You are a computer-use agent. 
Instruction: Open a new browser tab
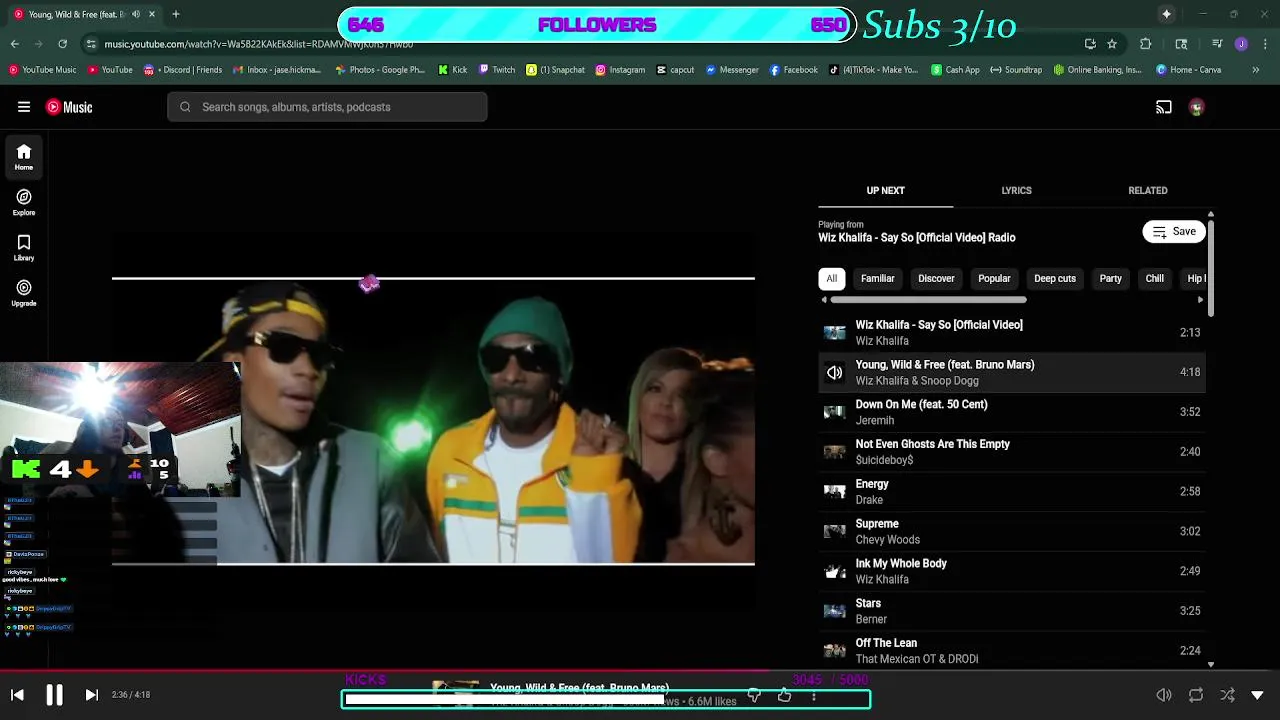[x=175, y=14]
